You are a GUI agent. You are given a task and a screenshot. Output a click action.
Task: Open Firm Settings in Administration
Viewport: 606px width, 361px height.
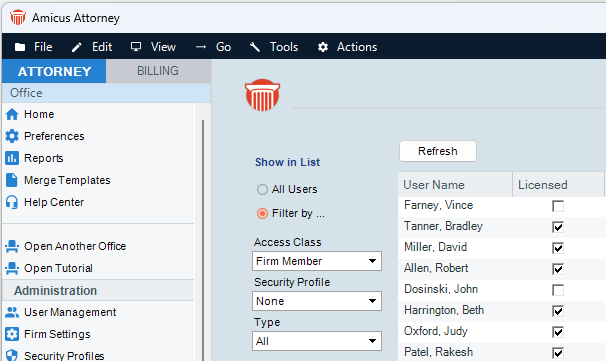point(57,334)
